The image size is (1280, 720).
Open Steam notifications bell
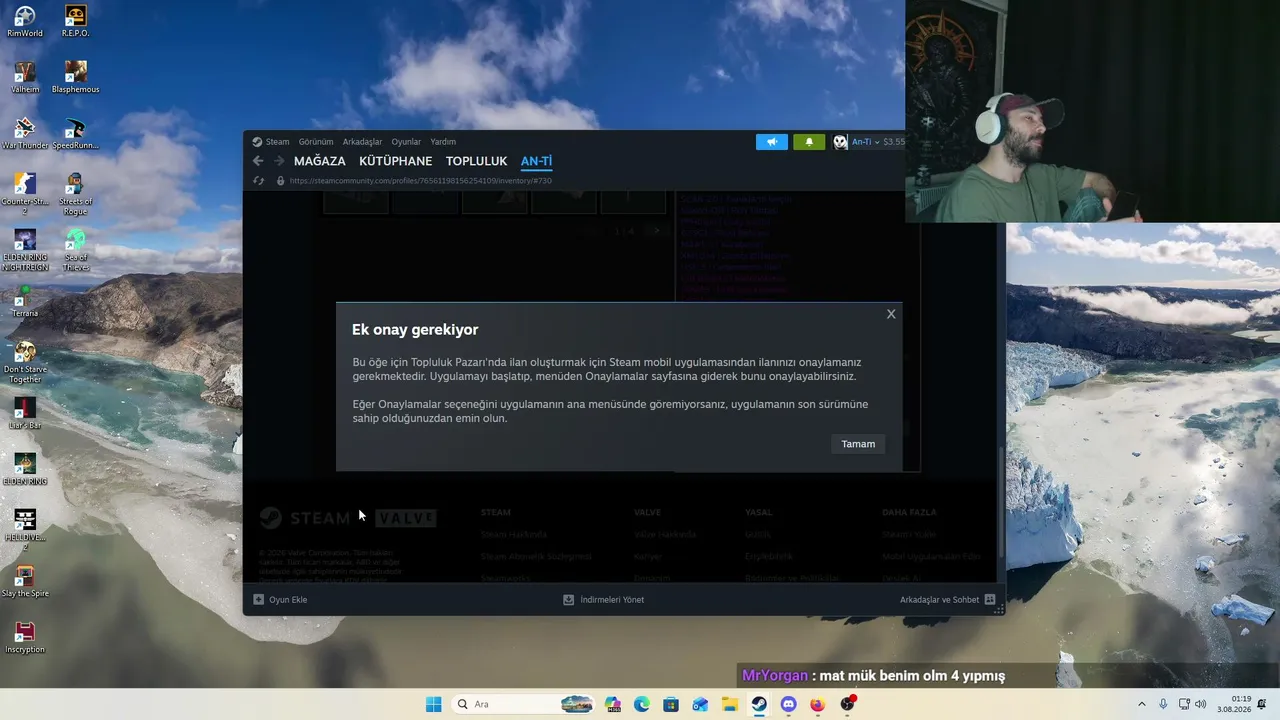(809, 142)
